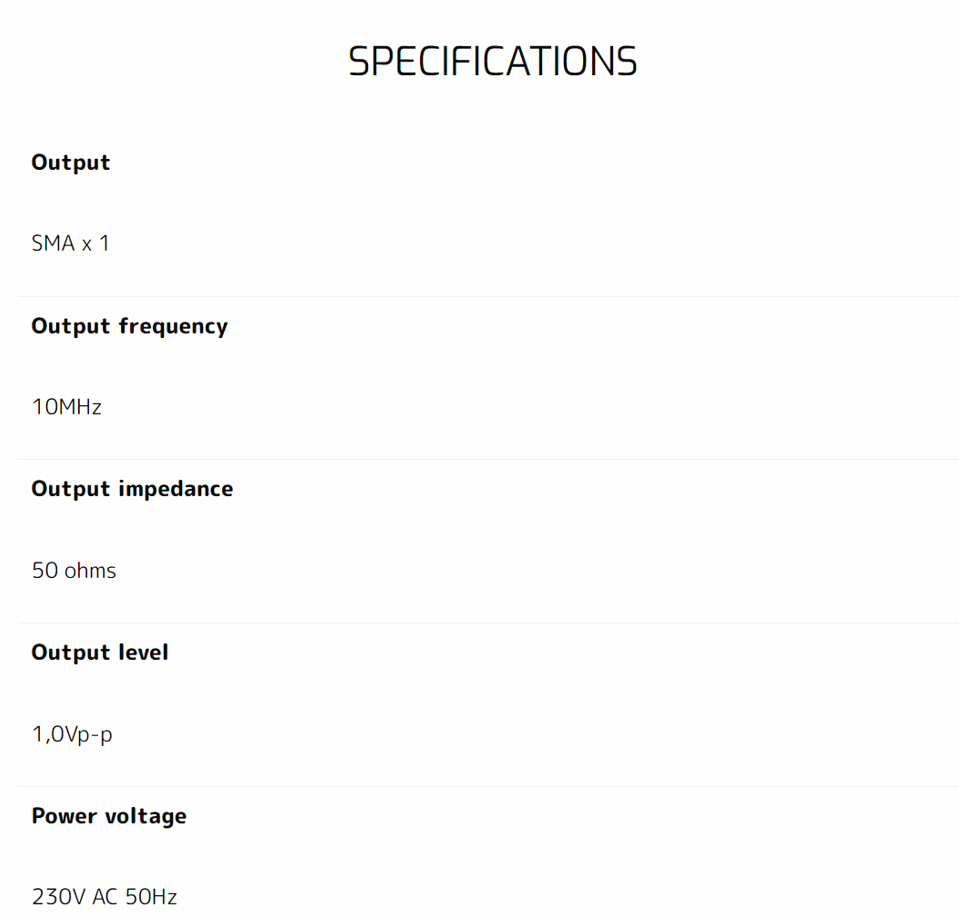Select the Output impedance label
This screenshot has height=918, width=959.
(132, 489)
